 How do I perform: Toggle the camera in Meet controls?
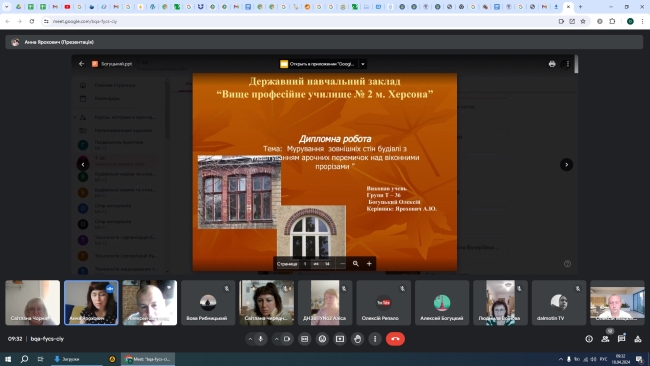pos(287,339)
